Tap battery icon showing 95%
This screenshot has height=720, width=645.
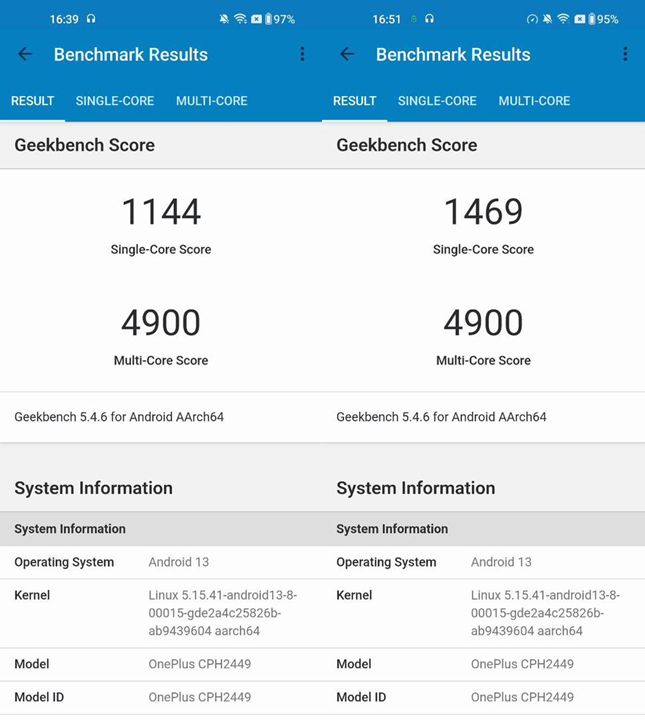tap(590, 19)
